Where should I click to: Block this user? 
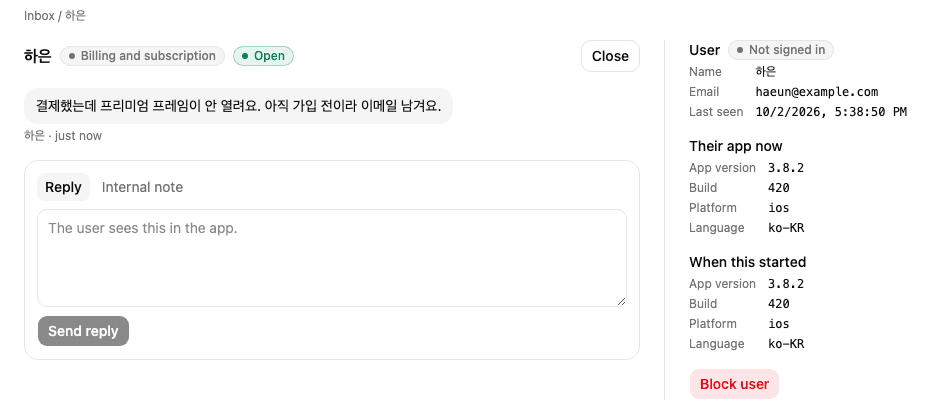(734, 384)
